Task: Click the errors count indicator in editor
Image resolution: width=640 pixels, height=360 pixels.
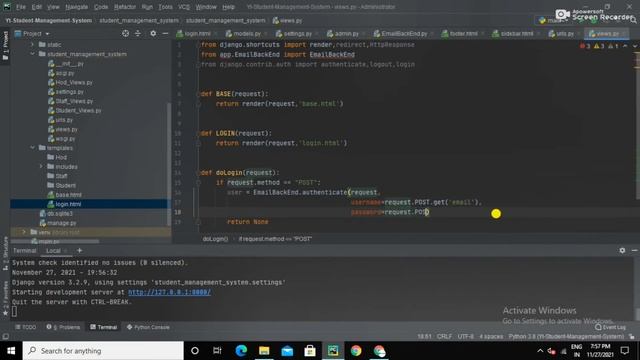Action: click(x=584, y=46)
